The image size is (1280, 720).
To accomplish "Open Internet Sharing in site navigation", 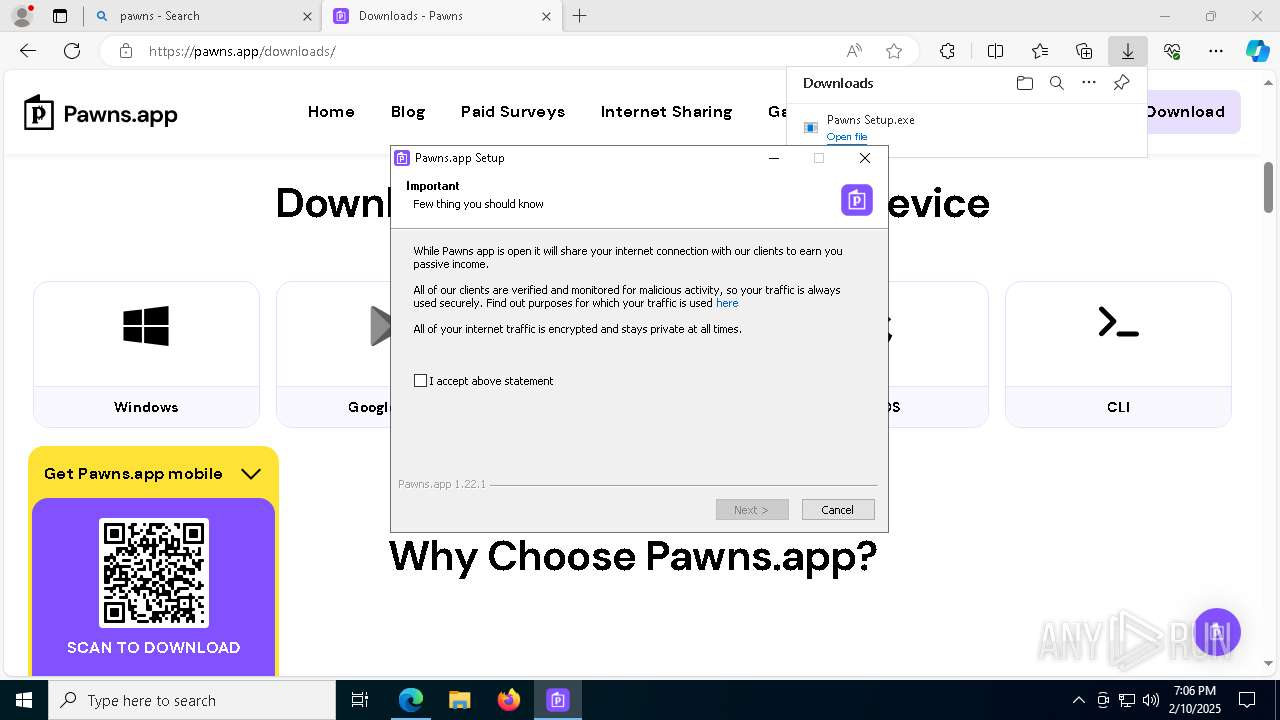I will tap(667, 112).
